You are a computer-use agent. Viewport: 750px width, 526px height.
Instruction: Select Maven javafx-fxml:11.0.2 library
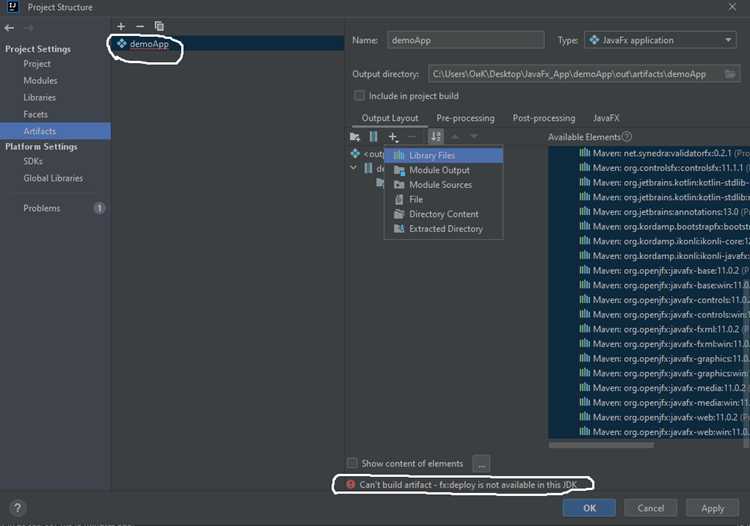click(x=664, y=329)
